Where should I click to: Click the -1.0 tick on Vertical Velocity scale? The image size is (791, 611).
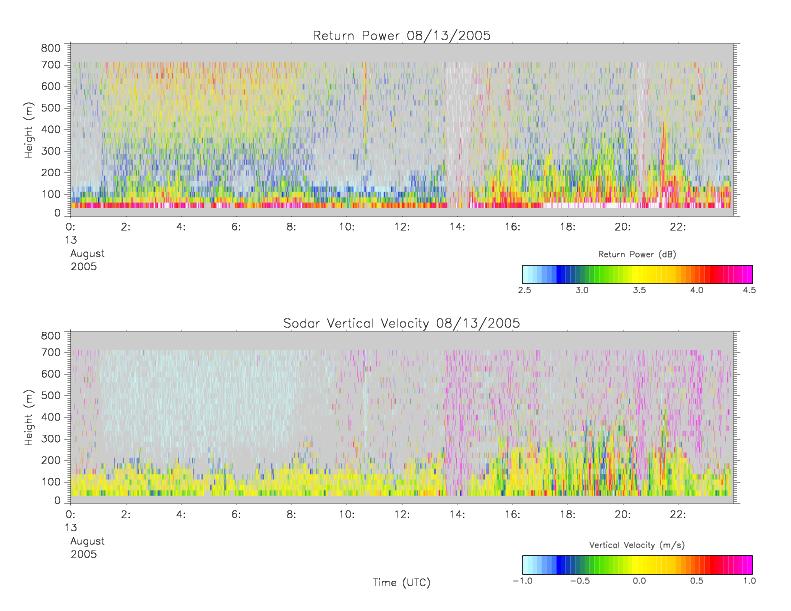523,581
